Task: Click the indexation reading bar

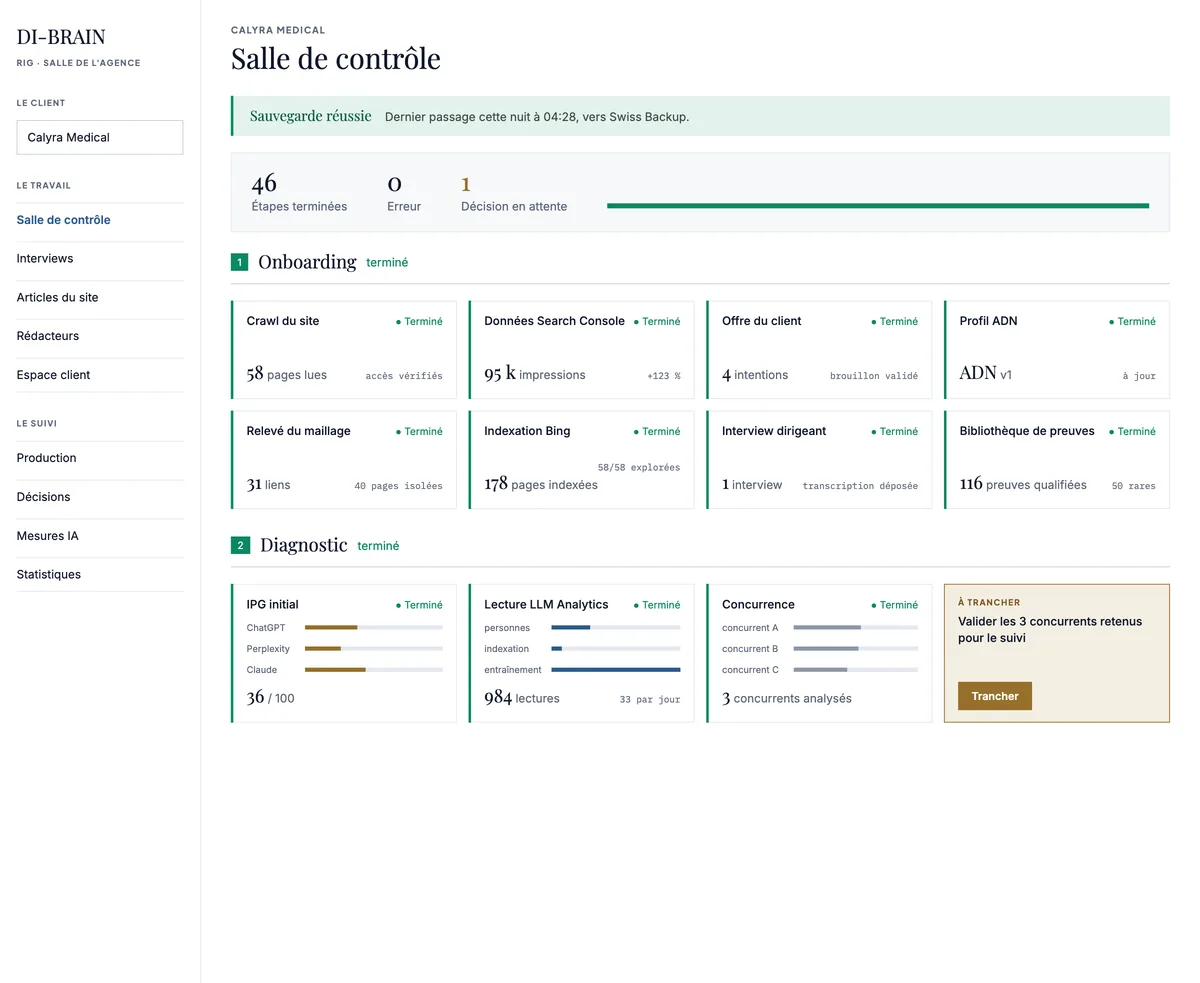Action: [x=616, y=649]
